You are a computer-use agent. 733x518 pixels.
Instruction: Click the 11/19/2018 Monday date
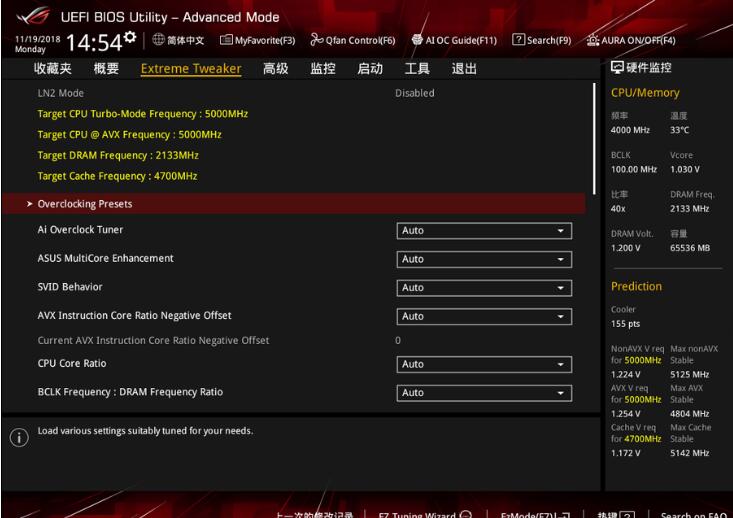37,44
